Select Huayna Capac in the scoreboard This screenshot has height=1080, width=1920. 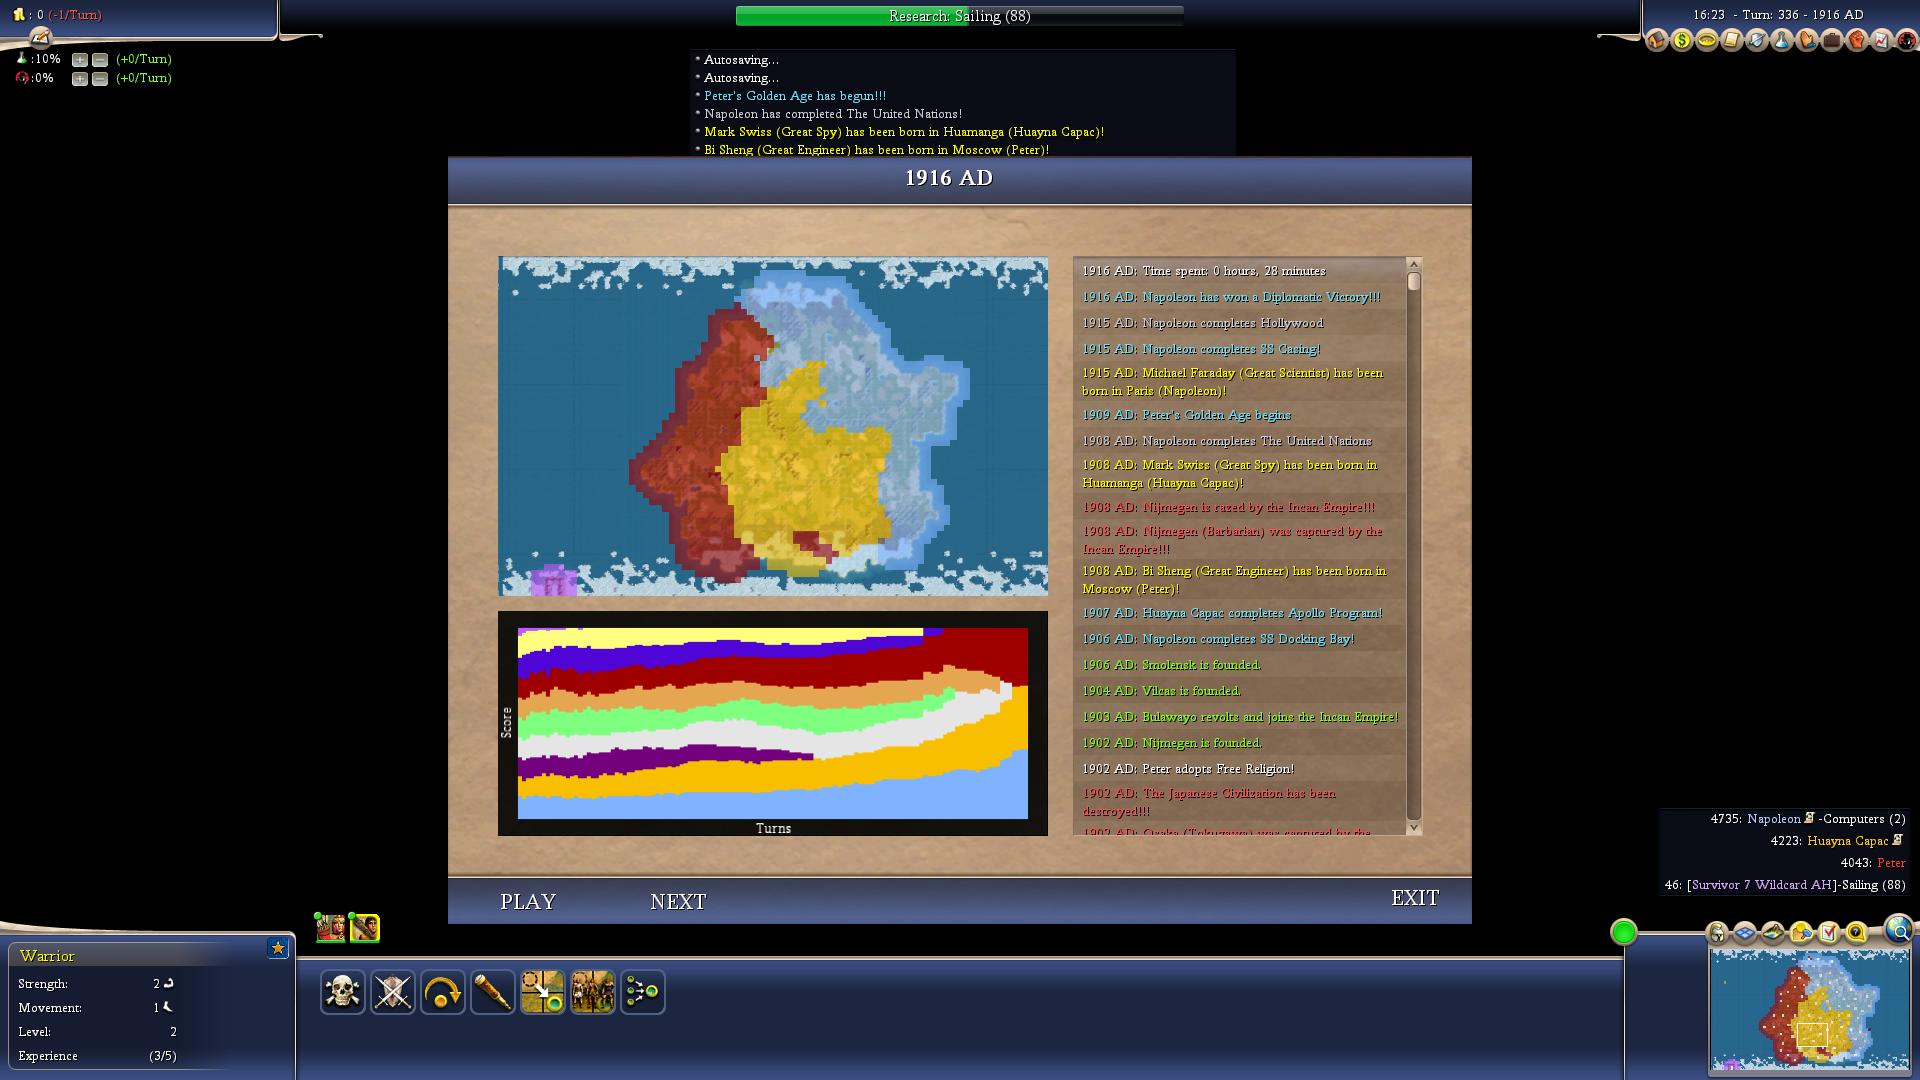tap(1847, 841)
